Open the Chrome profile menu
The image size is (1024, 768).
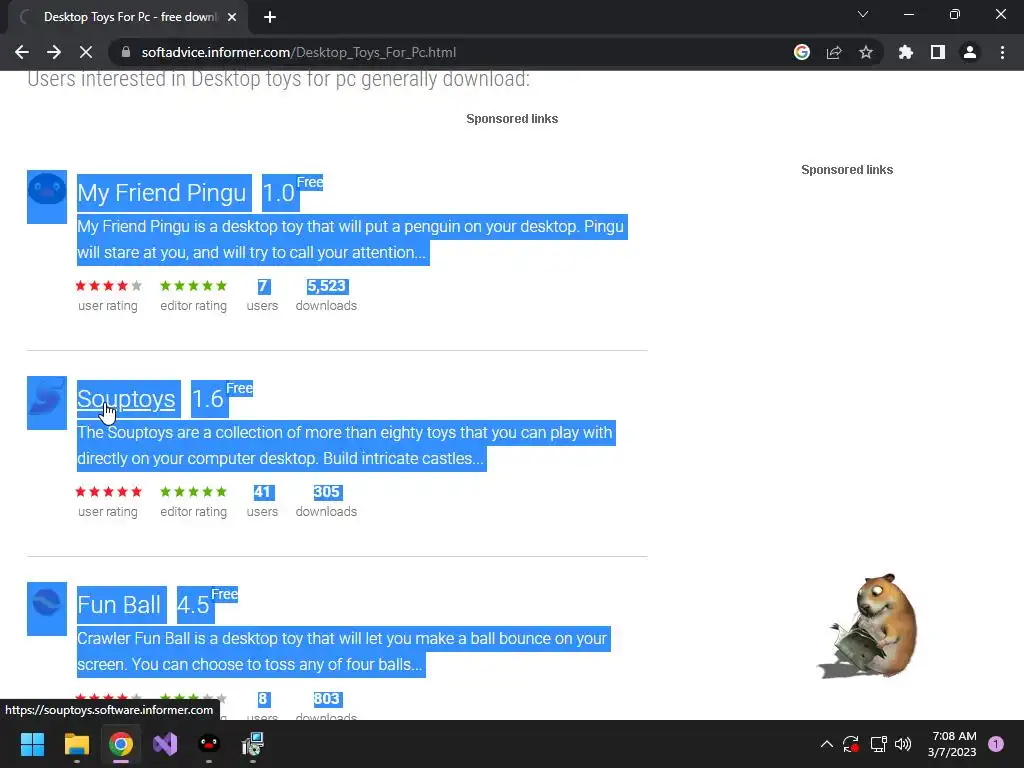pos(970,52)
